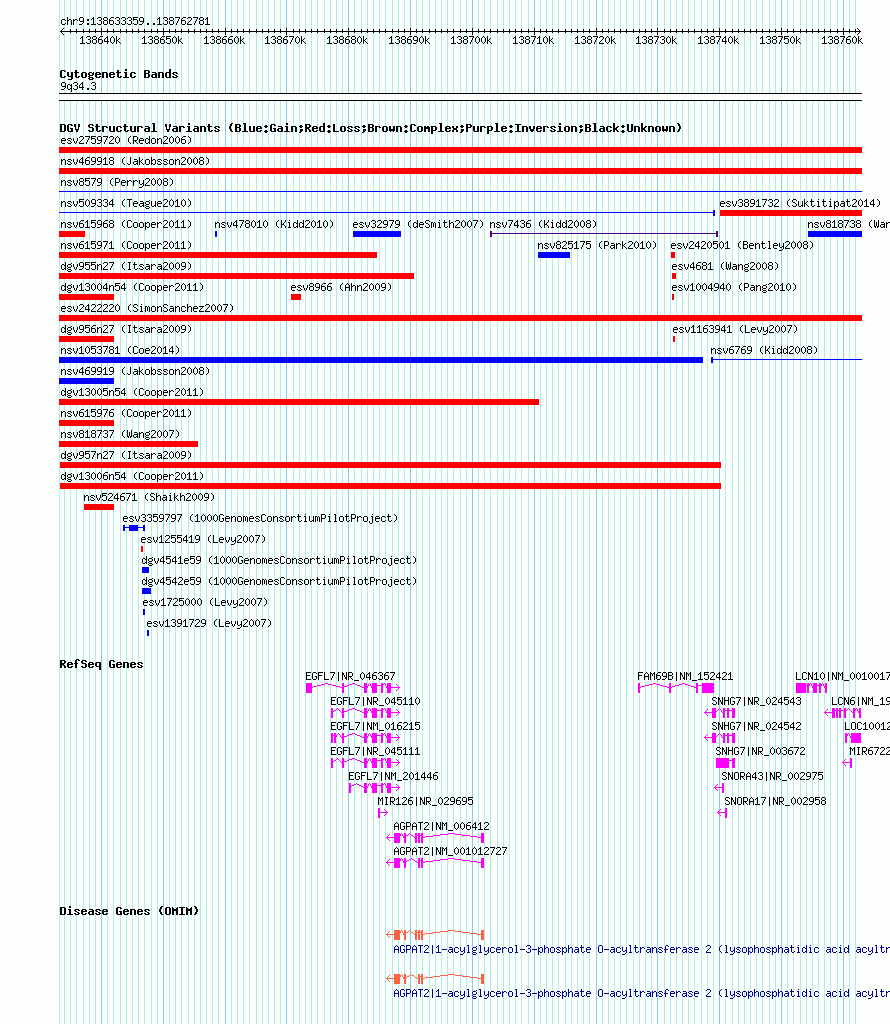Select the nsv818737 (Wang2007) label
This screenshot has width=890, height=1024.
click(120, 434)
